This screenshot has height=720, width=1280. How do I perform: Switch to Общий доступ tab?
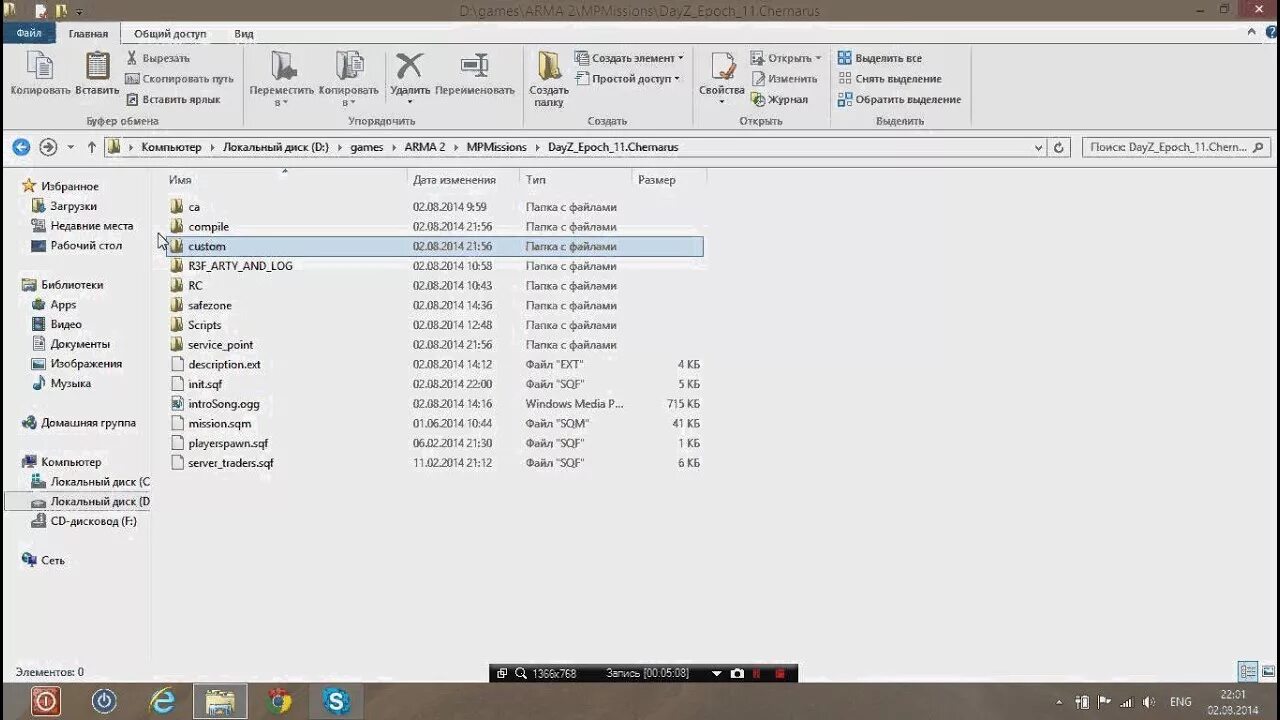pos(170,33)
